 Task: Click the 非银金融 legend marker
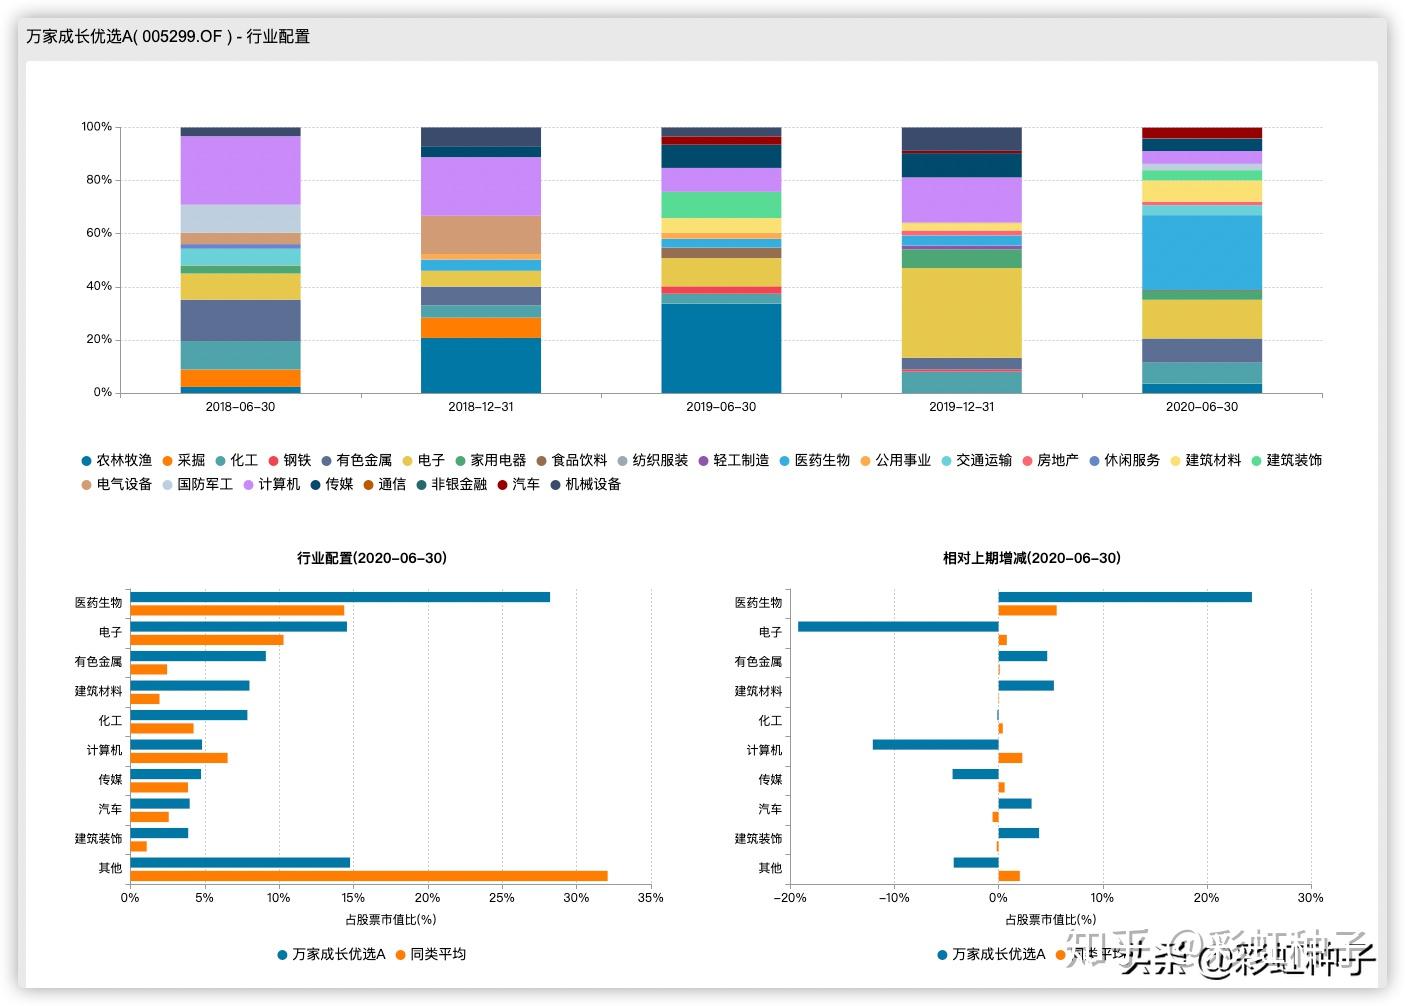coord(421,485)
